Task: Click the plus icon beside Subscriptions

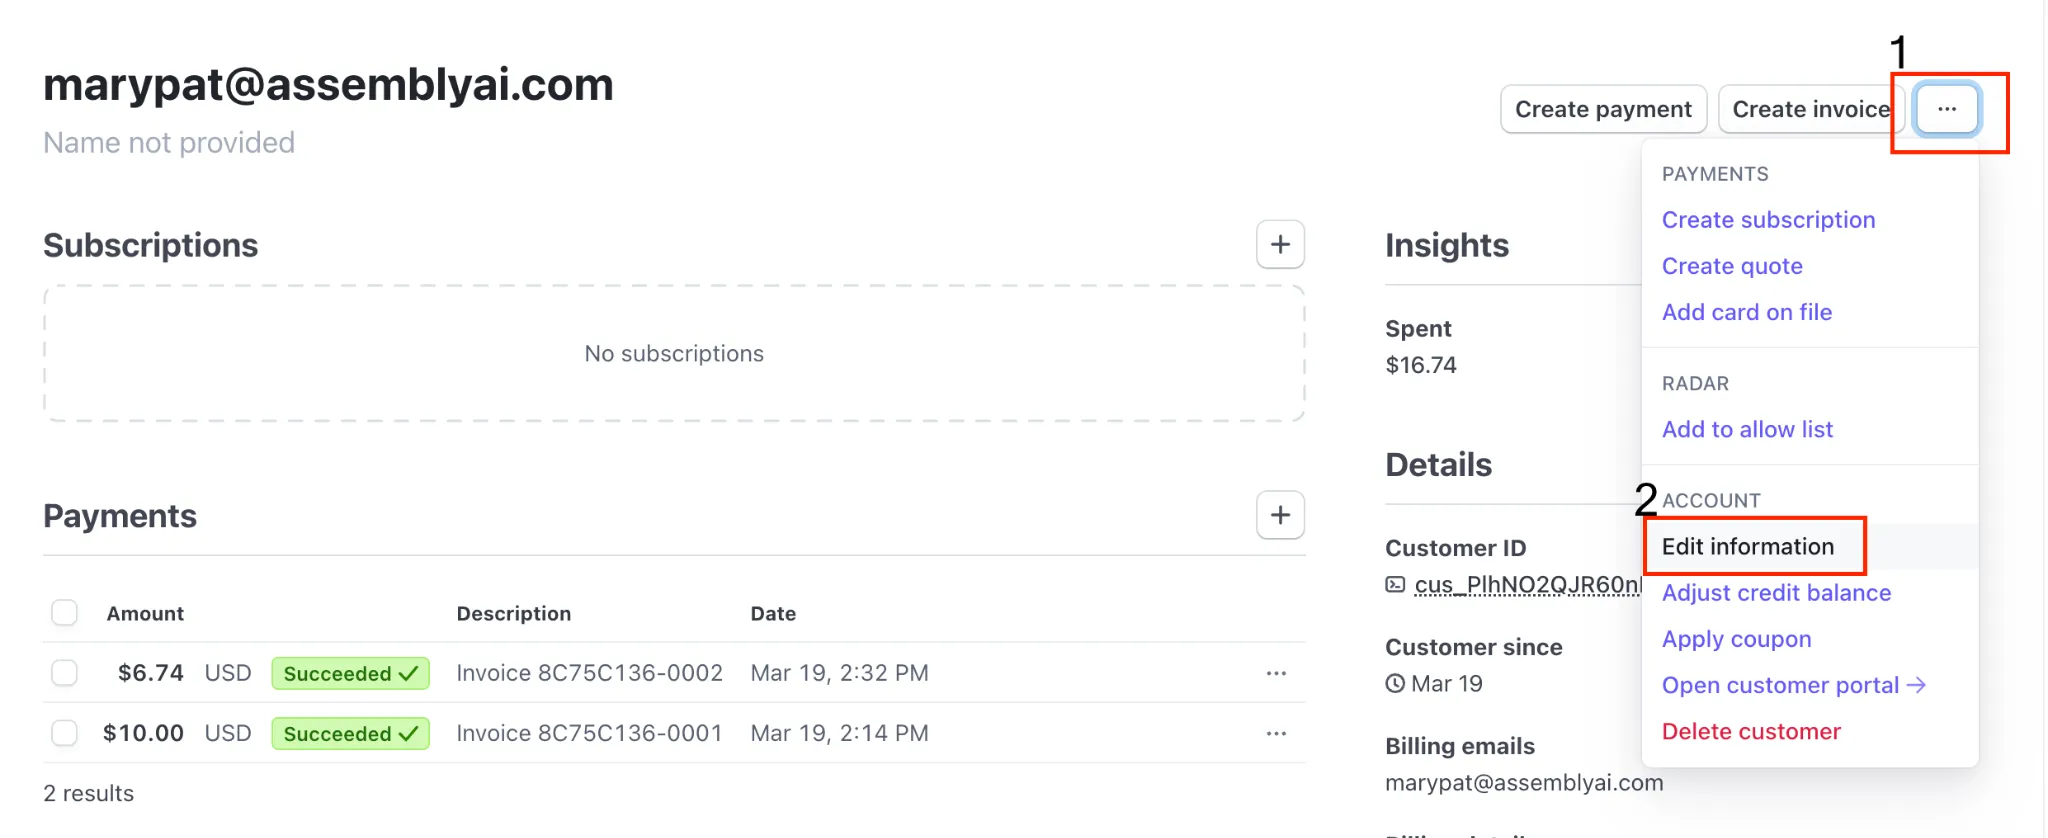Action: 1280,245
